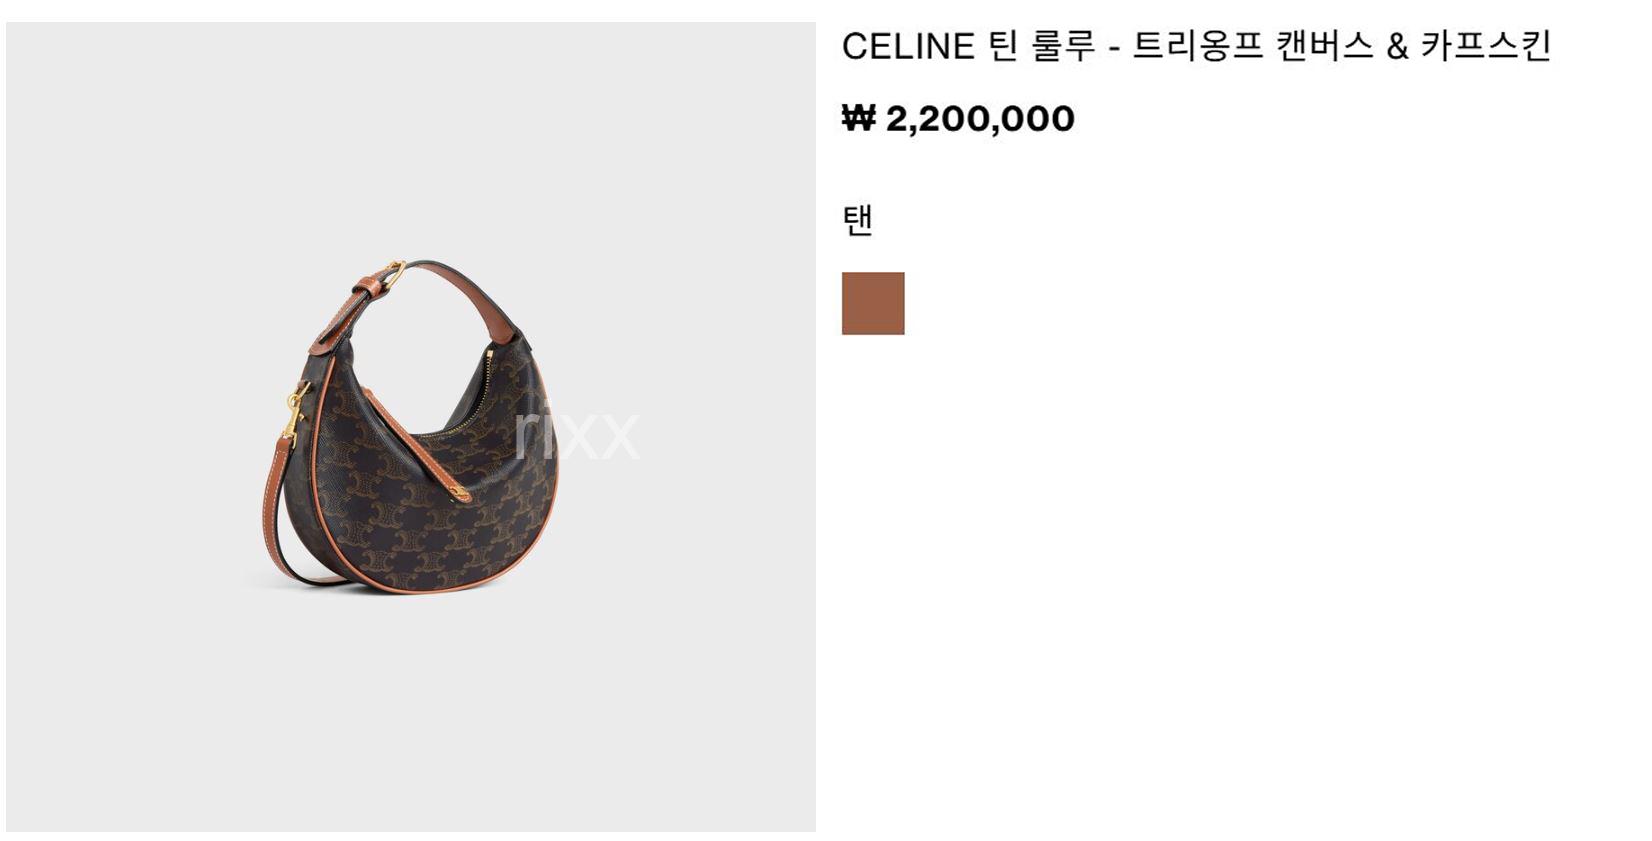Click the 틴 룰루 words in title
This screenshot has height=841, width=1652.
click(x=1042, y=46)
